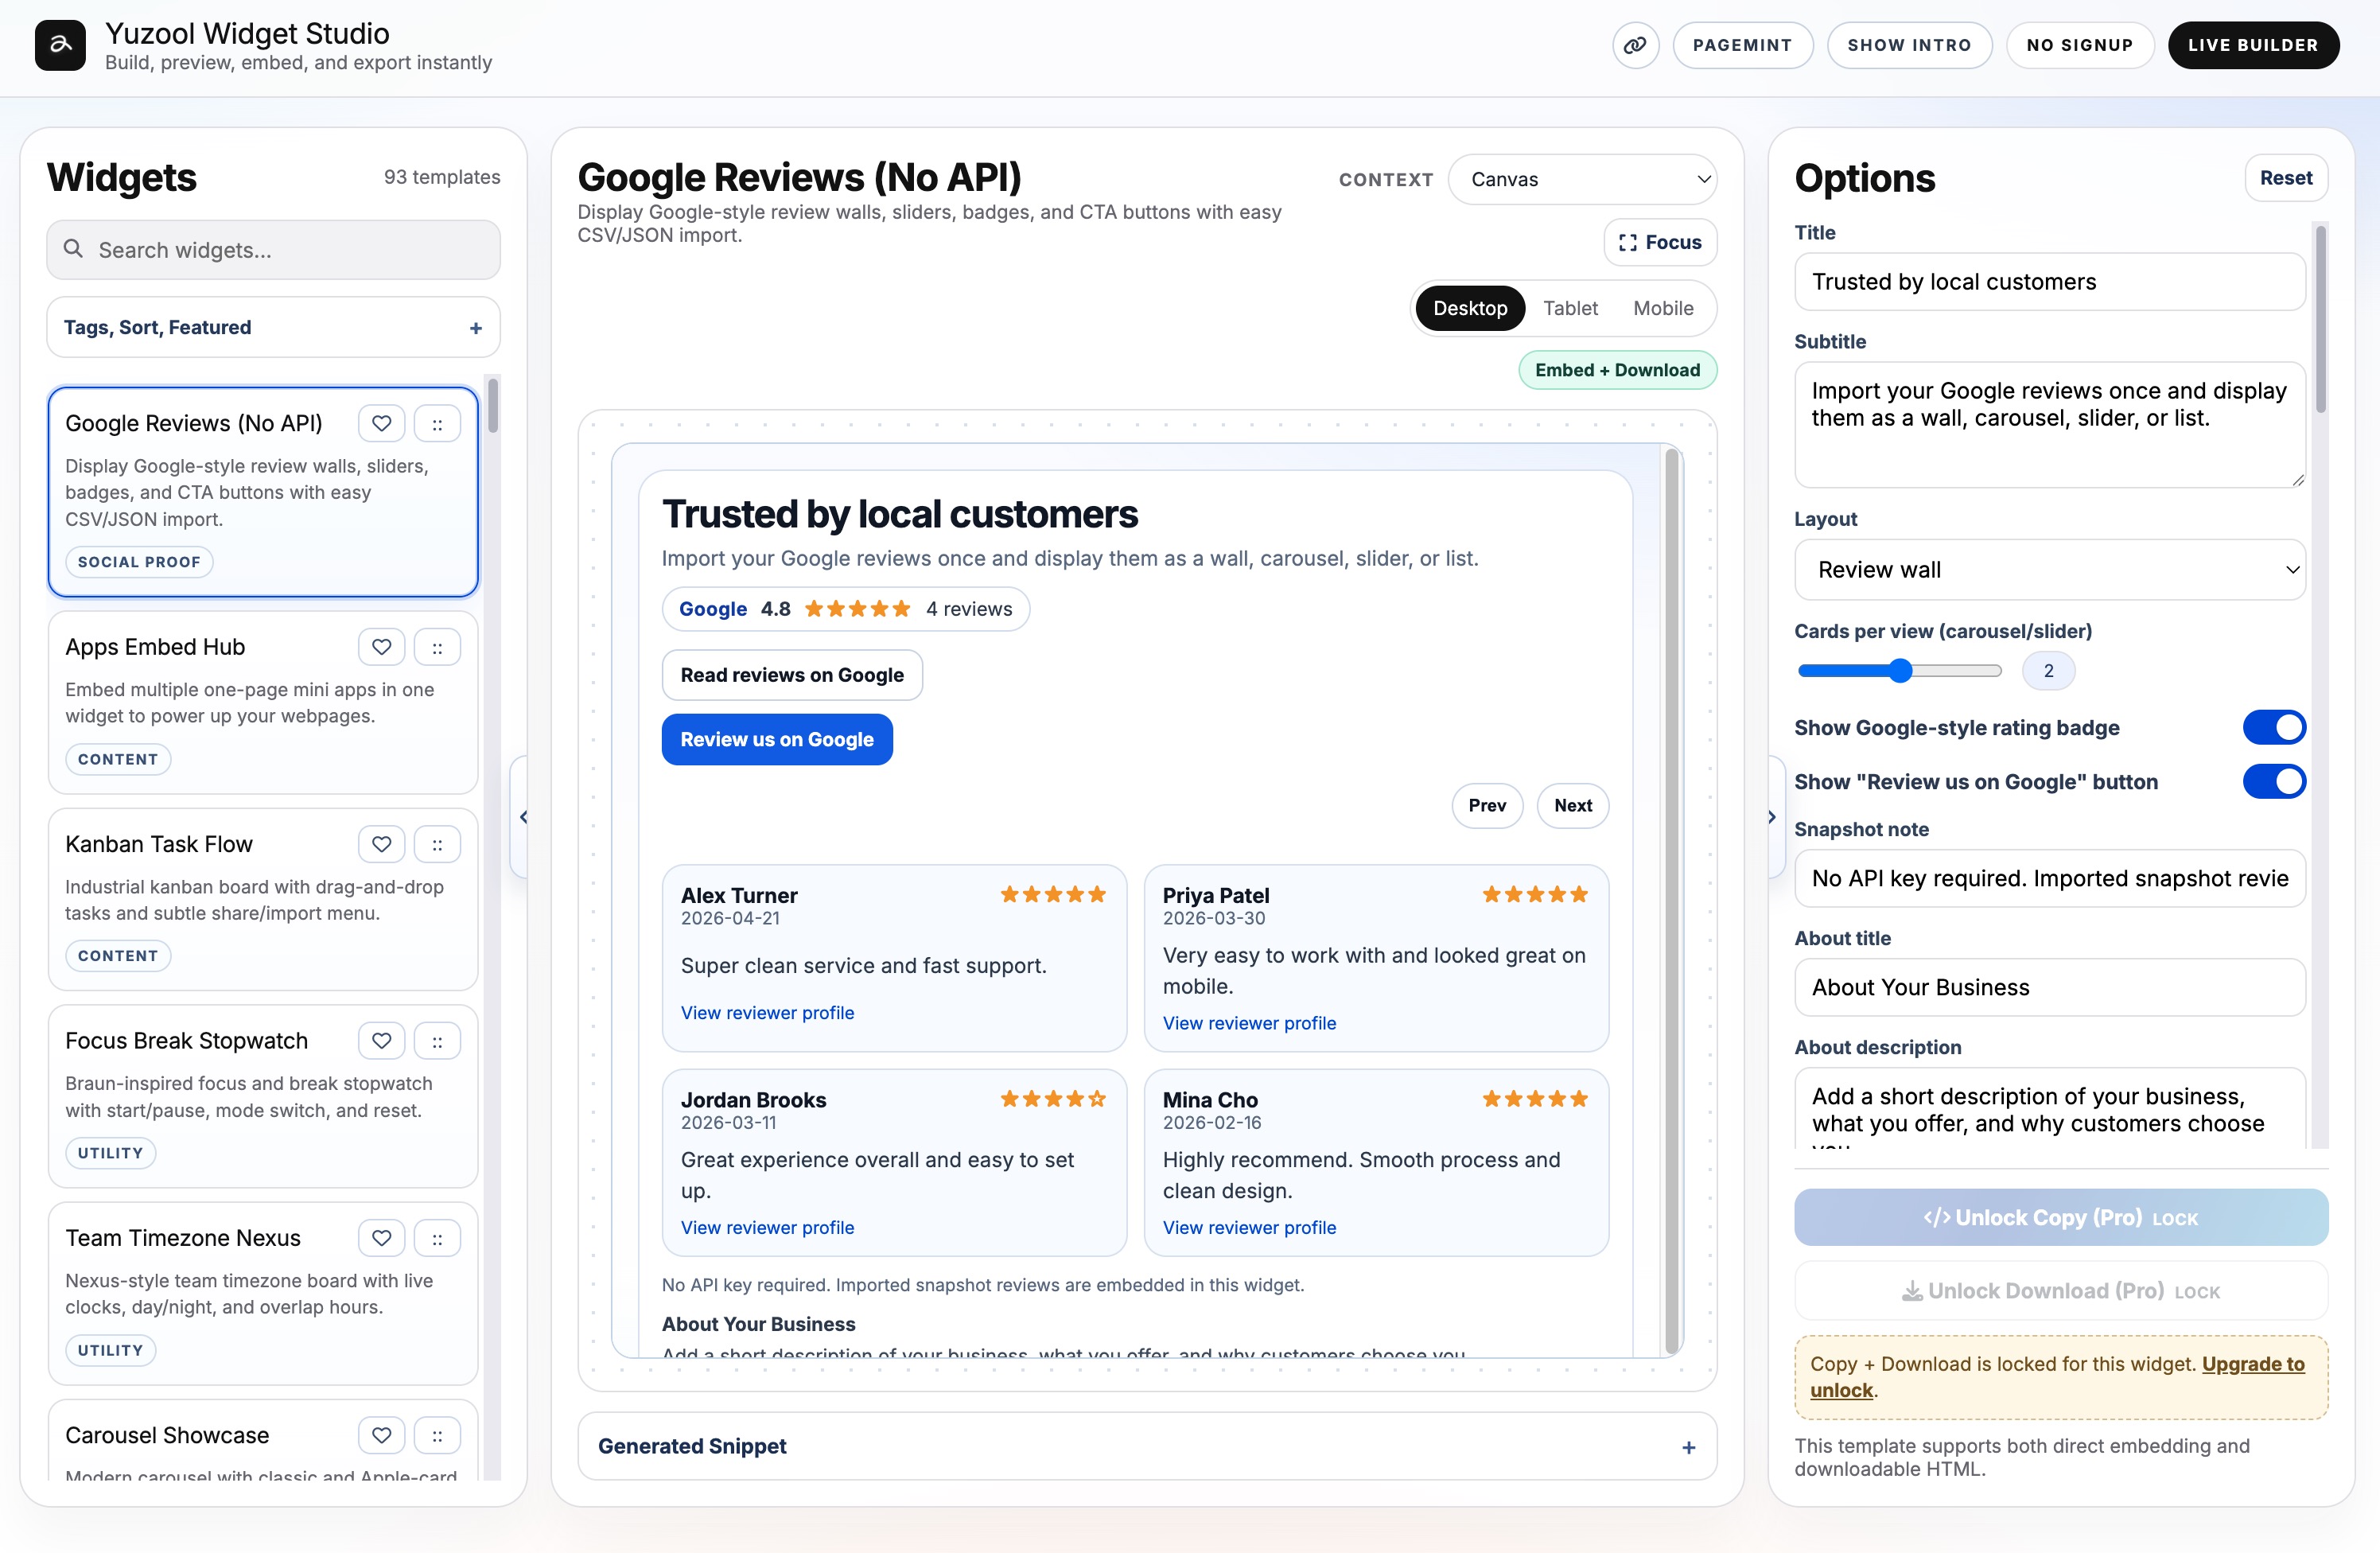The image size is (2380, 1553).
Task: Favorite the Team Timezone Nexus widget
Action: click(x=381, y=1238)
